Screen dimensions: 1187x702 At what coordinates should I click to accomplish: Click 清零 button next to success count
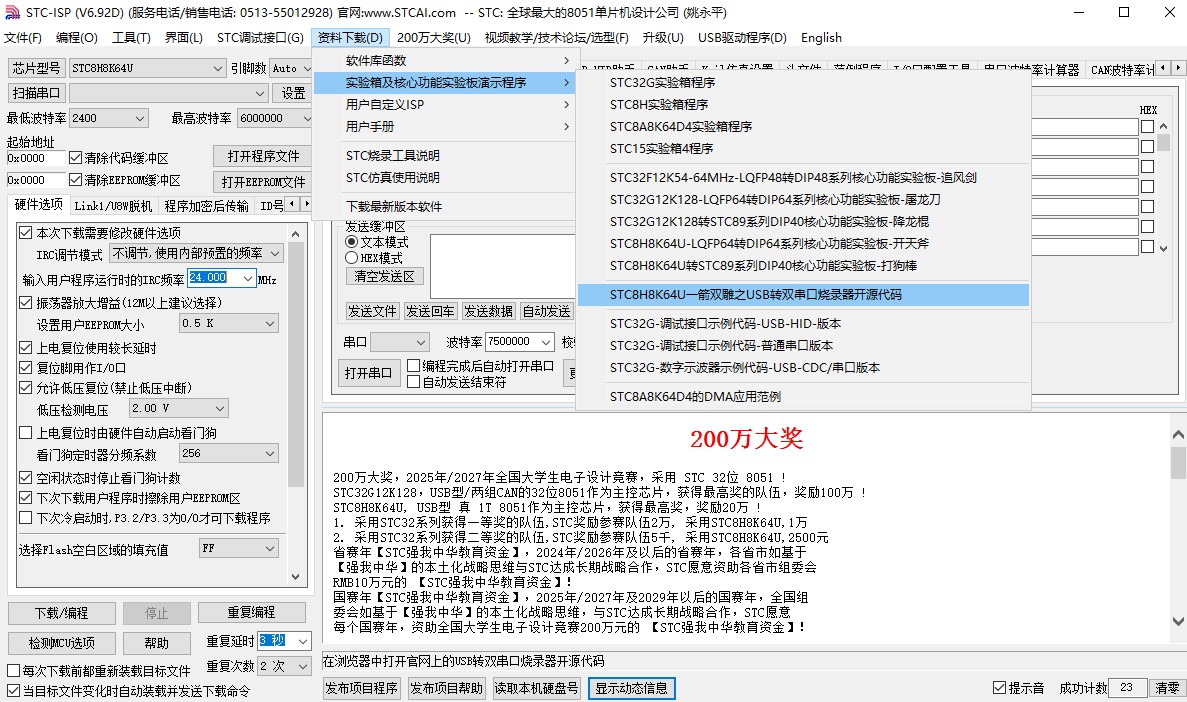point(1167,688)
